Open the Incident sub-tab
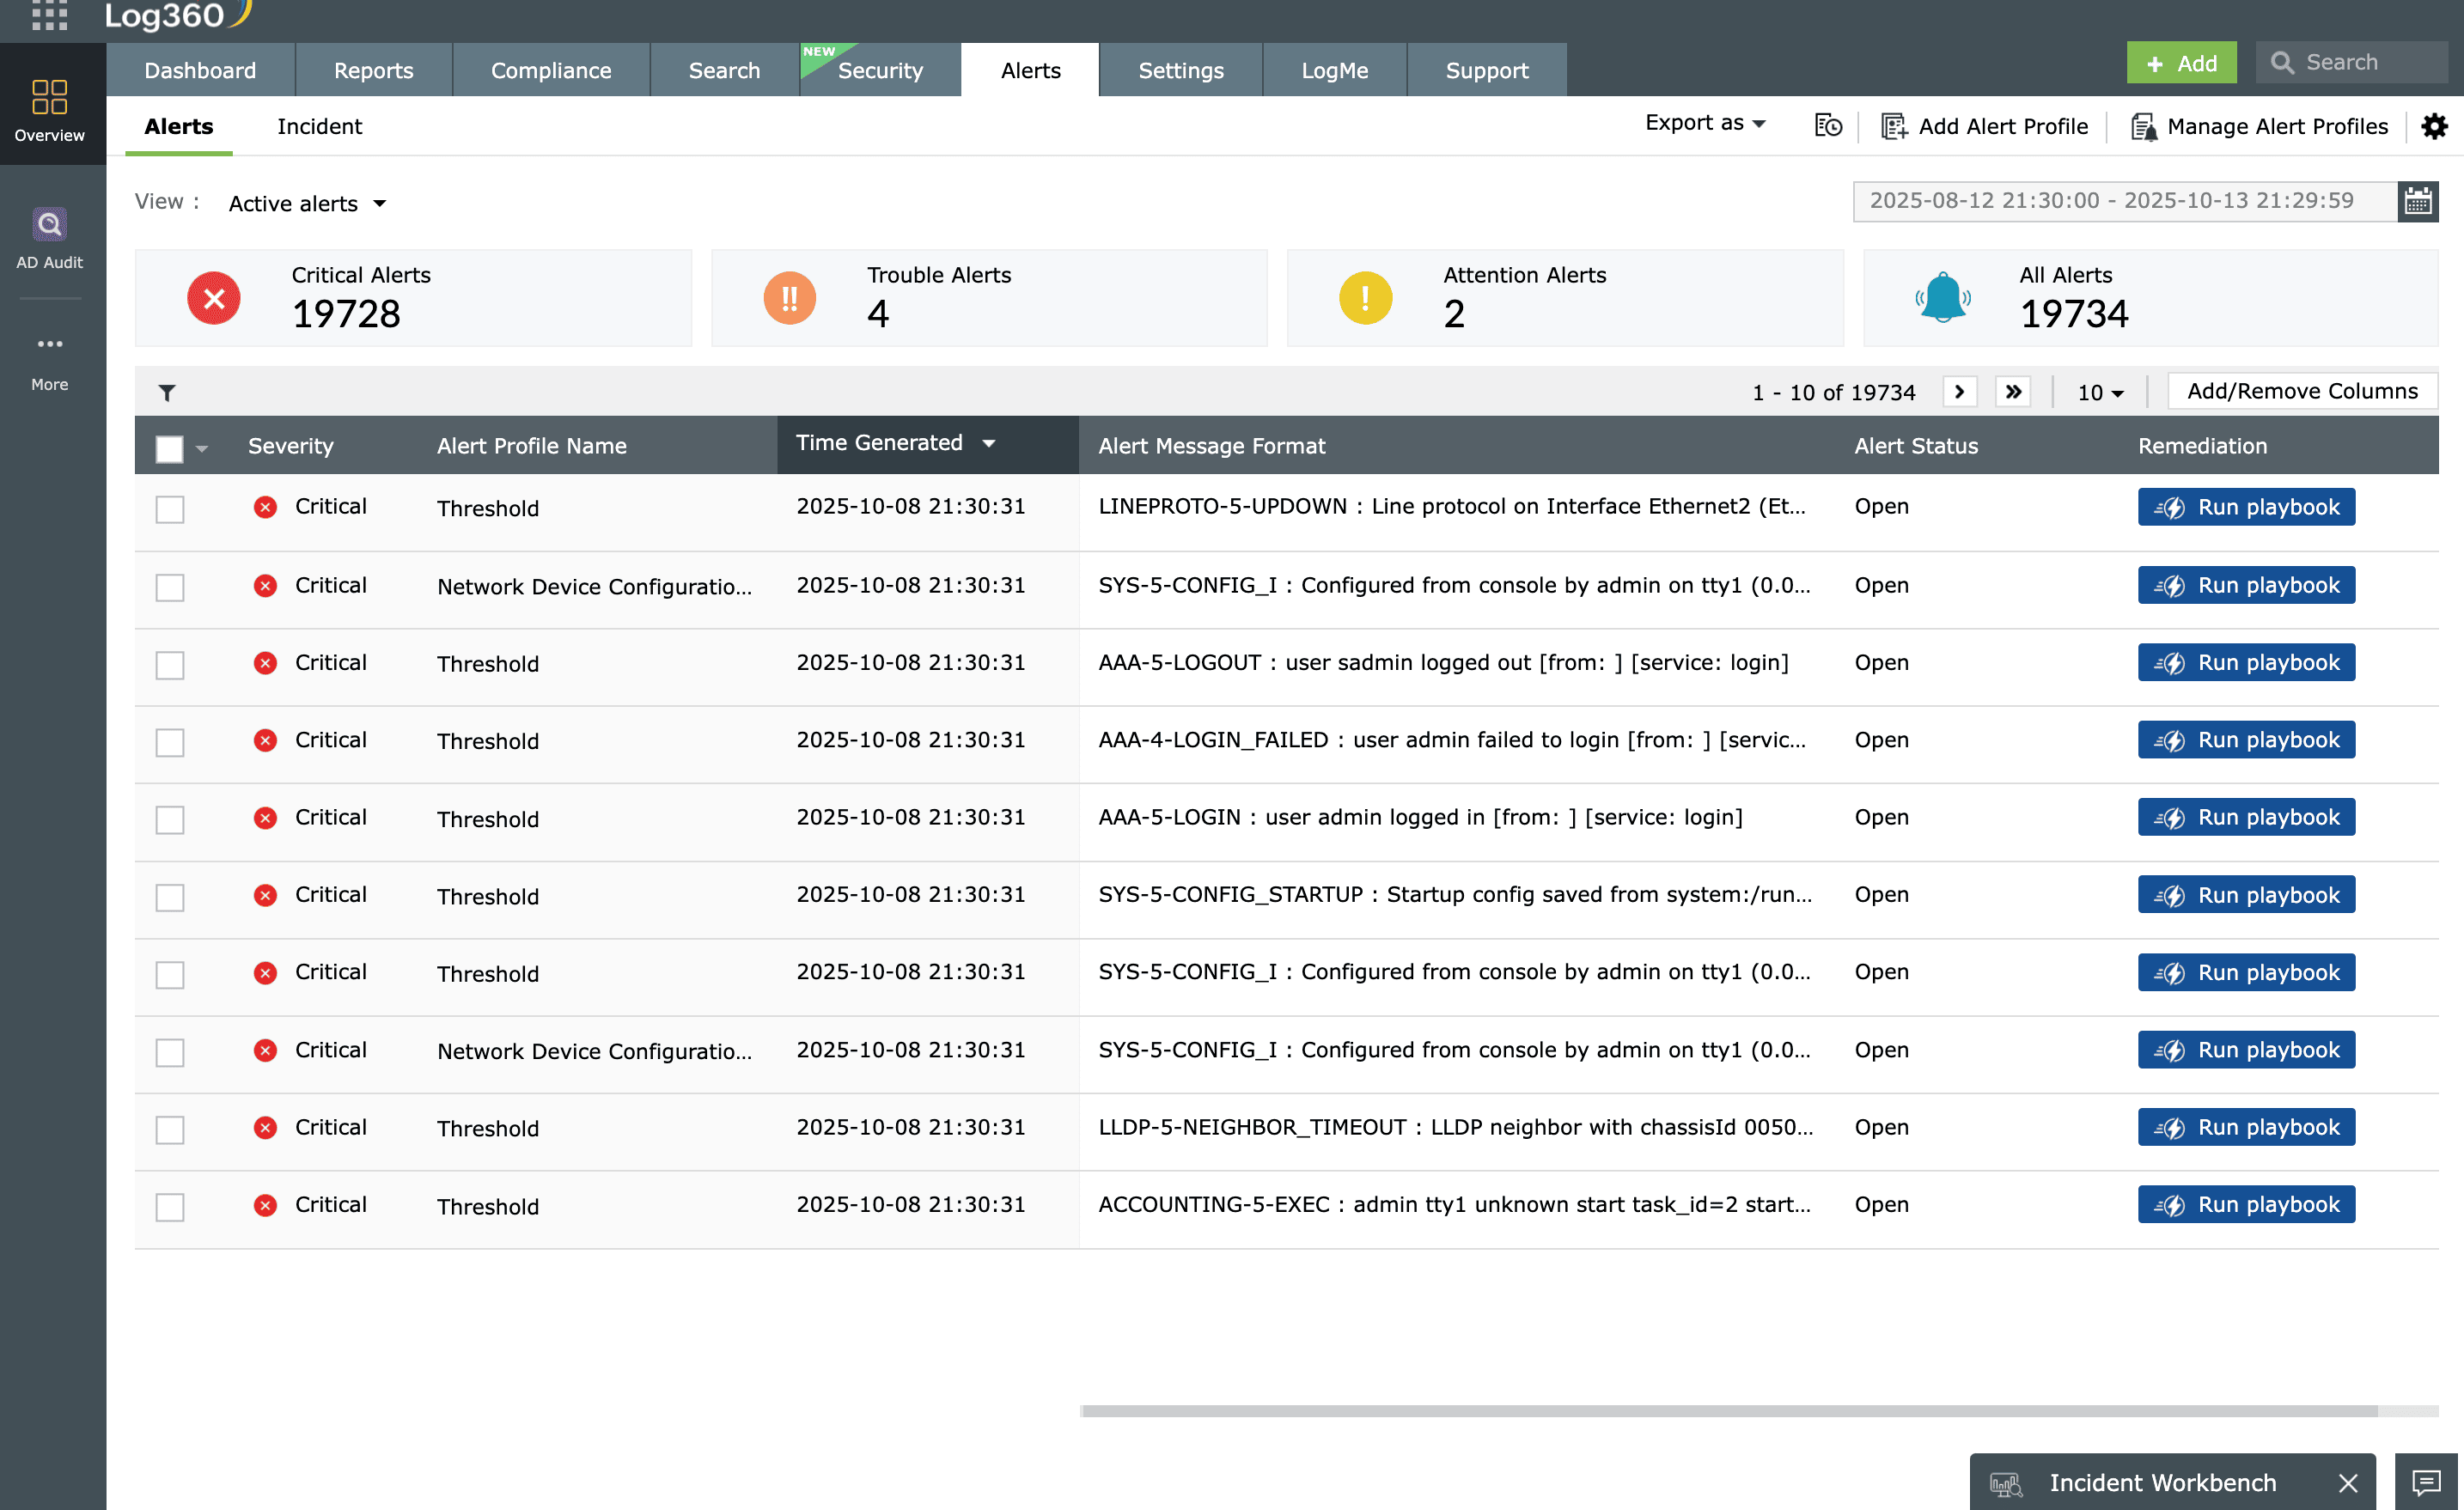 point(319,127)
